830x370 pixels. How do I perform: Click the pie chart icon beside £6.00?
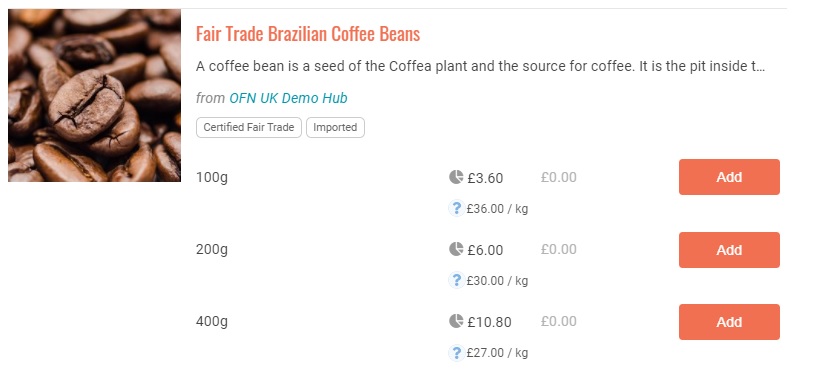tap(456, 249)
